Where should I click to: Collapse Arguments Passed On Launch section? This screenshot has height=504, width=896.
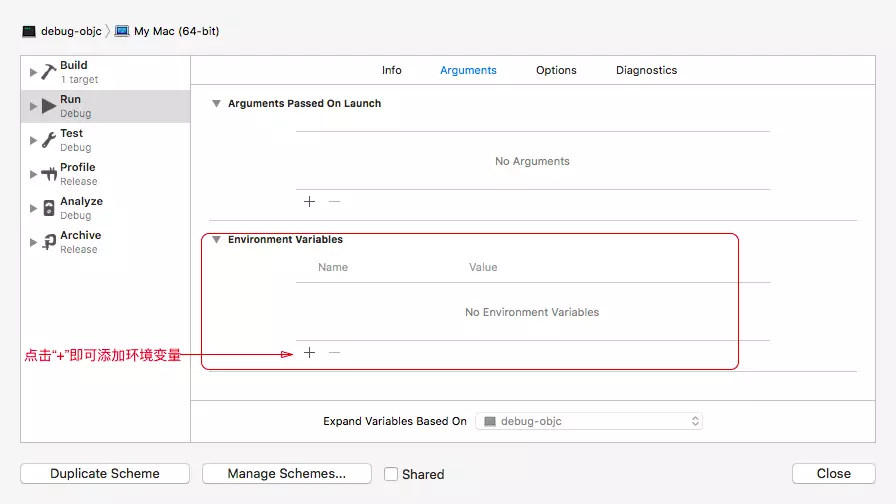[x=216, y=104]
